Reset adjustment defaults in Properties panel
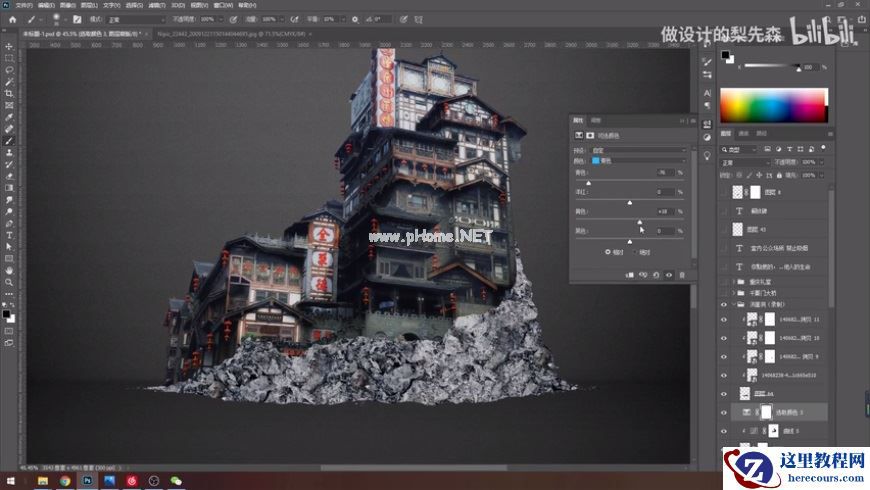Screen dimensions: 870x490 (x=656, y=275)
